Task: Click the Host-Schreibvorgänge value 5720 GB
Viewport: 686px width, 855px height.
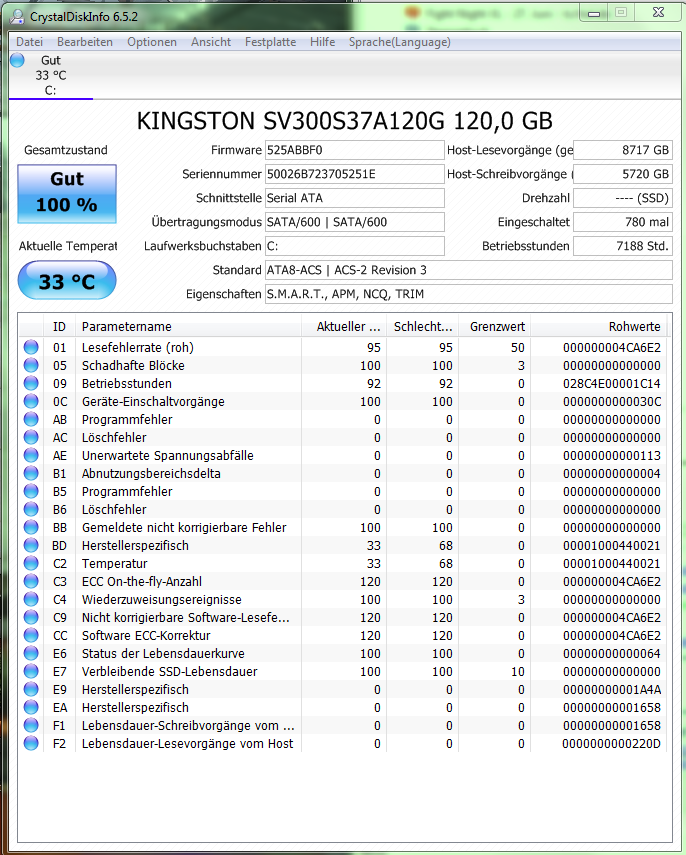Action: point(623,174)
